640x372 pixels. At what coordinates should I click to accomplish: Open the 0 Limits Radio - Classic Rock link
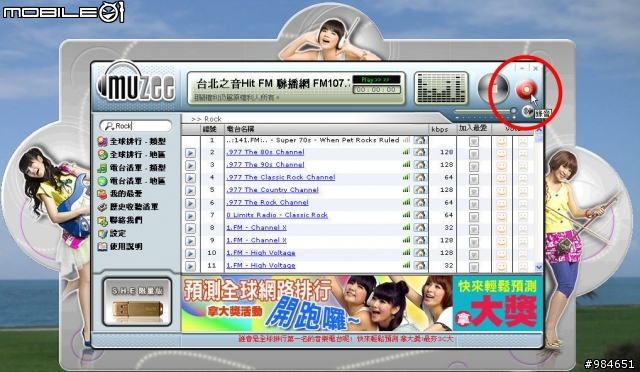277,215
